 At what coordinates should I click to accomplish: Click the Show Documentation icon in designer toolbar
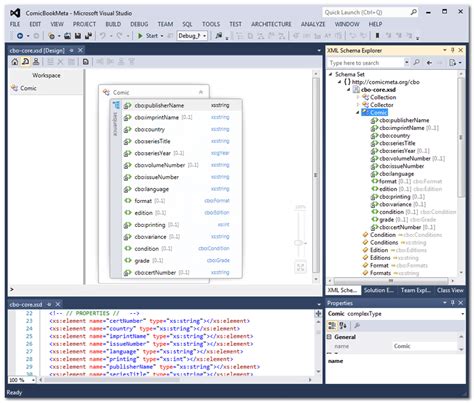(86, 62)
